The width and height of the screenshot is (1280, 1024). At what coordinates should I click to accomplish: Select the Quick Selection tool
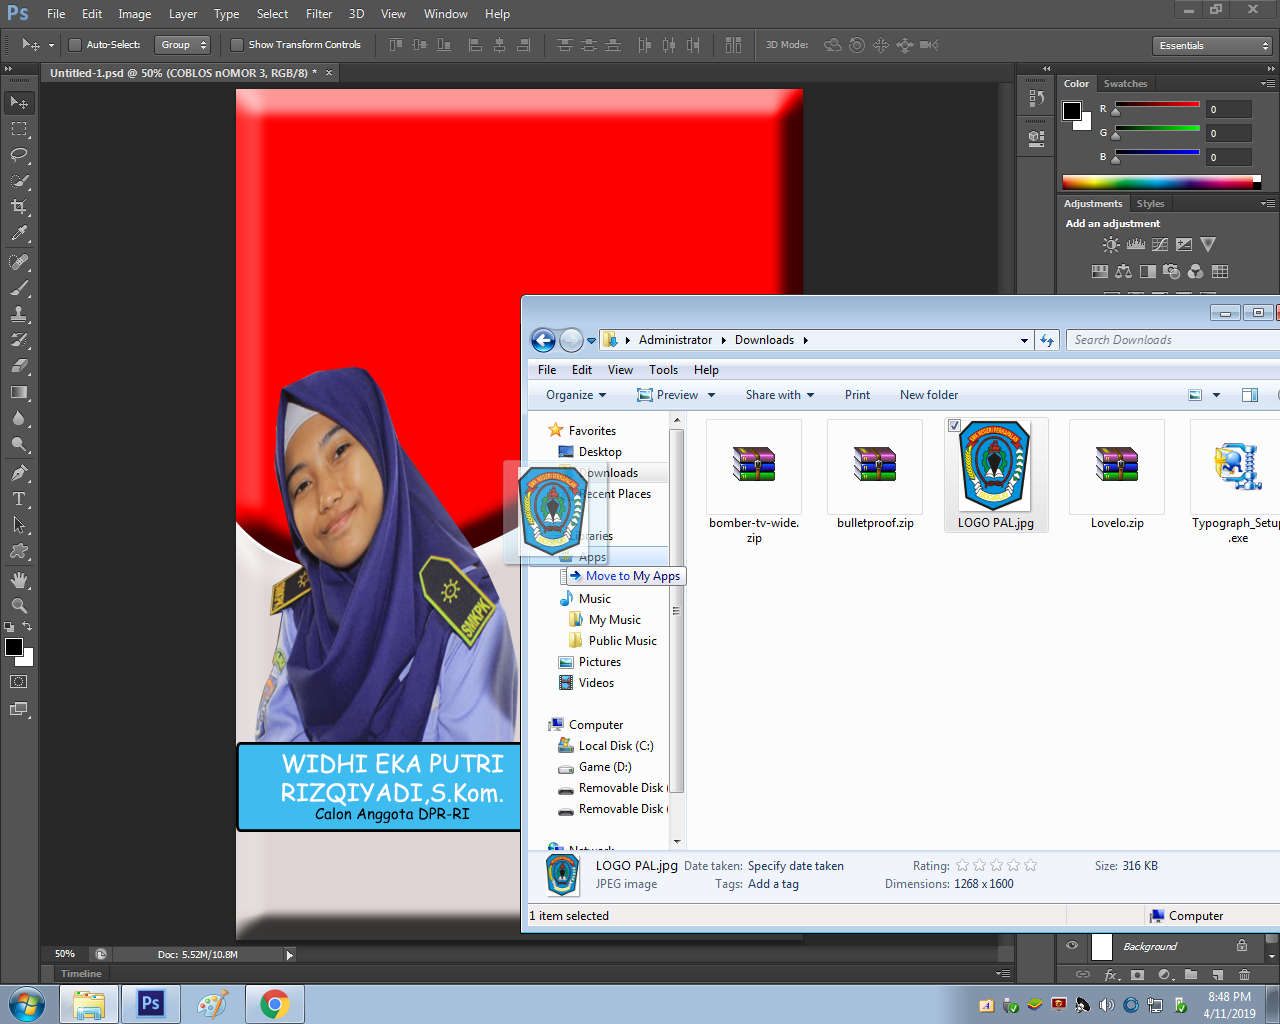(19, 181)
